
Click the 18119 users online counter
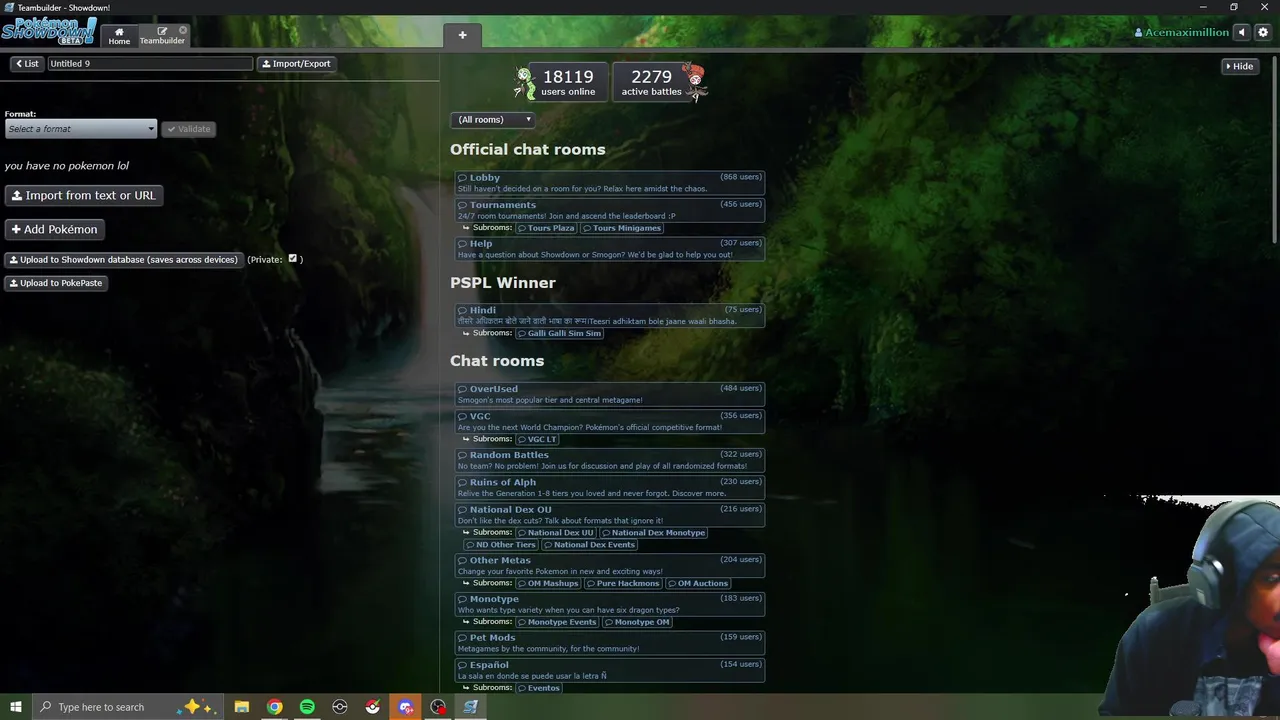click(x=568, y=82)
